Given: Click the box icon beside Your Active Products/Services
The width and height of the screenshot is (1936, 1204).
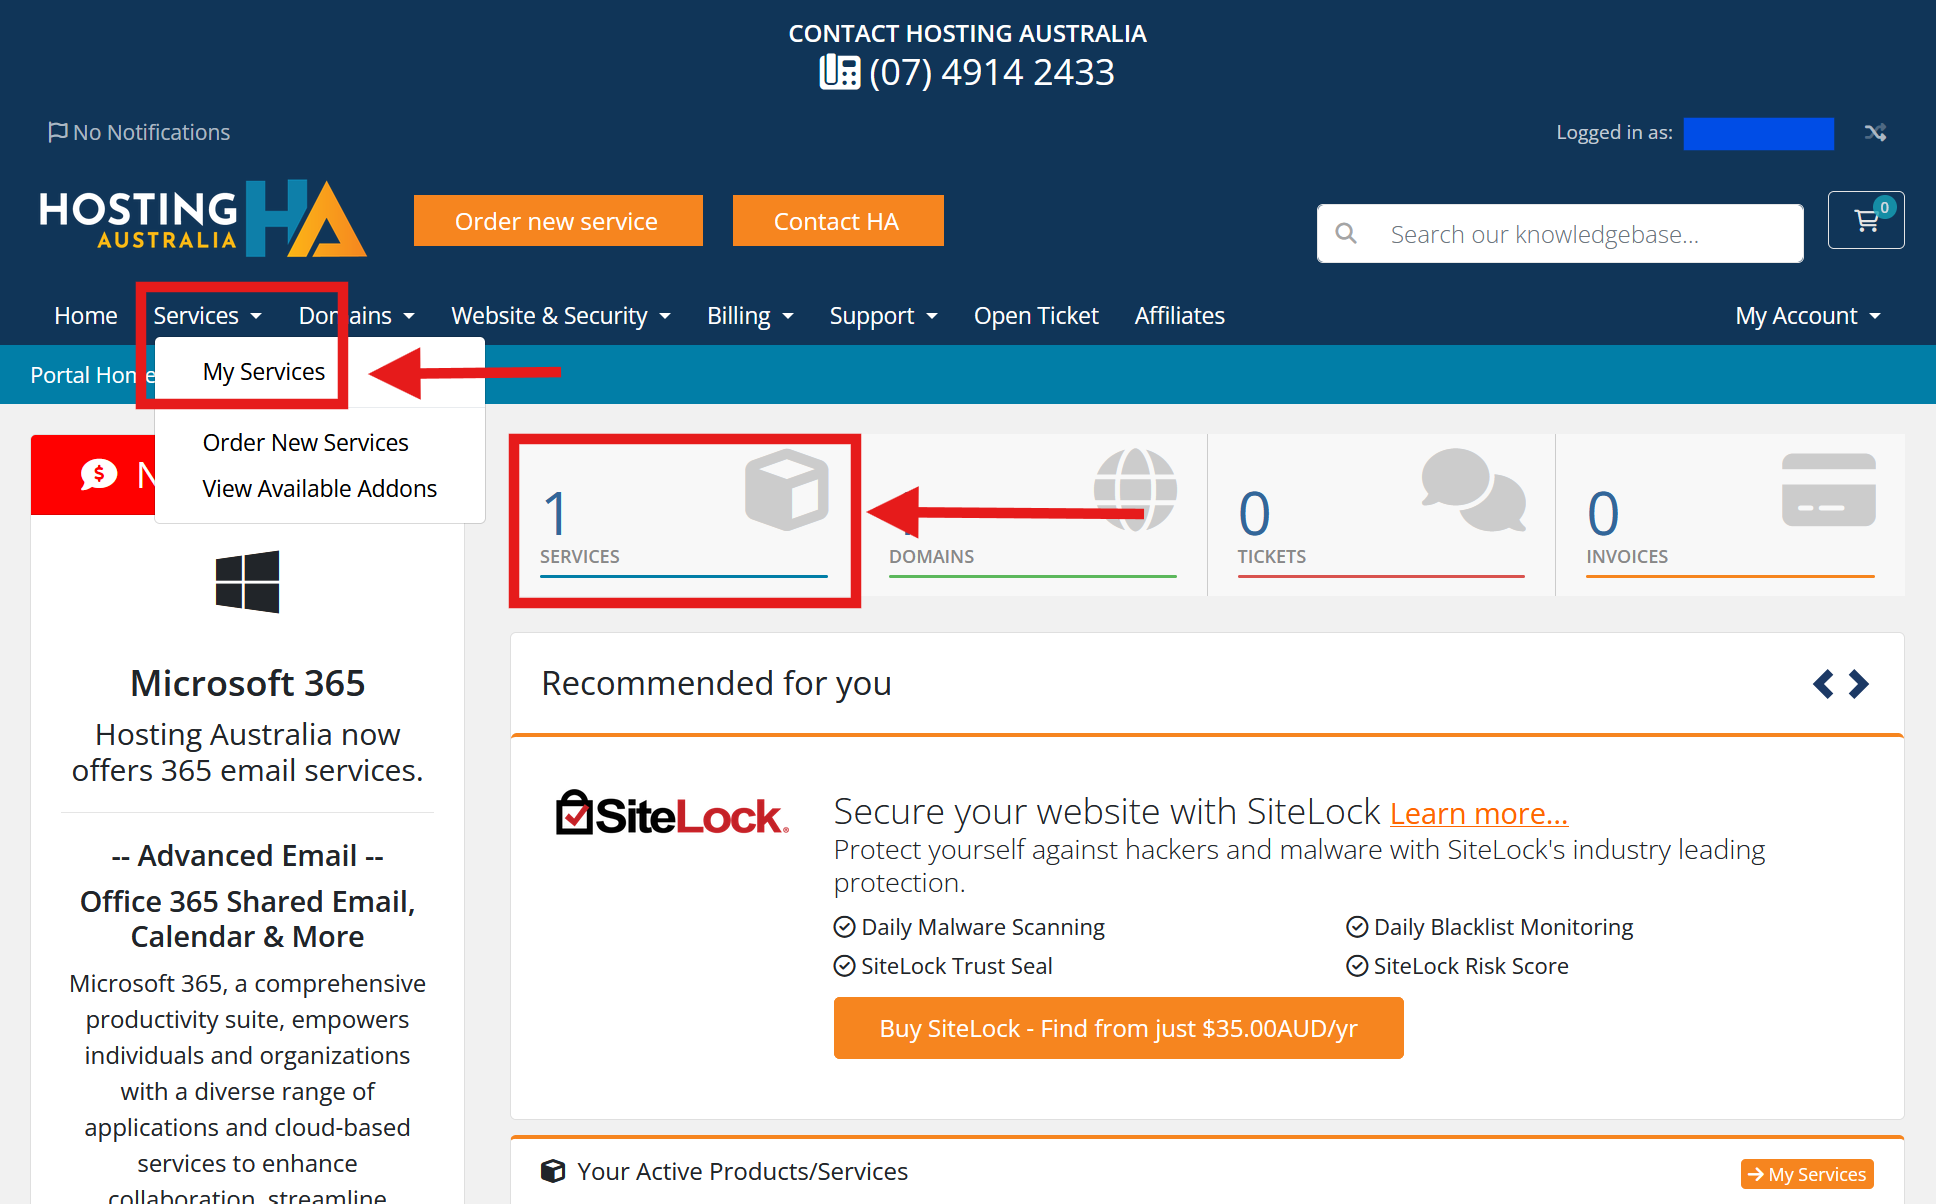Looking at the screenshot, I should pos(553,1171).
